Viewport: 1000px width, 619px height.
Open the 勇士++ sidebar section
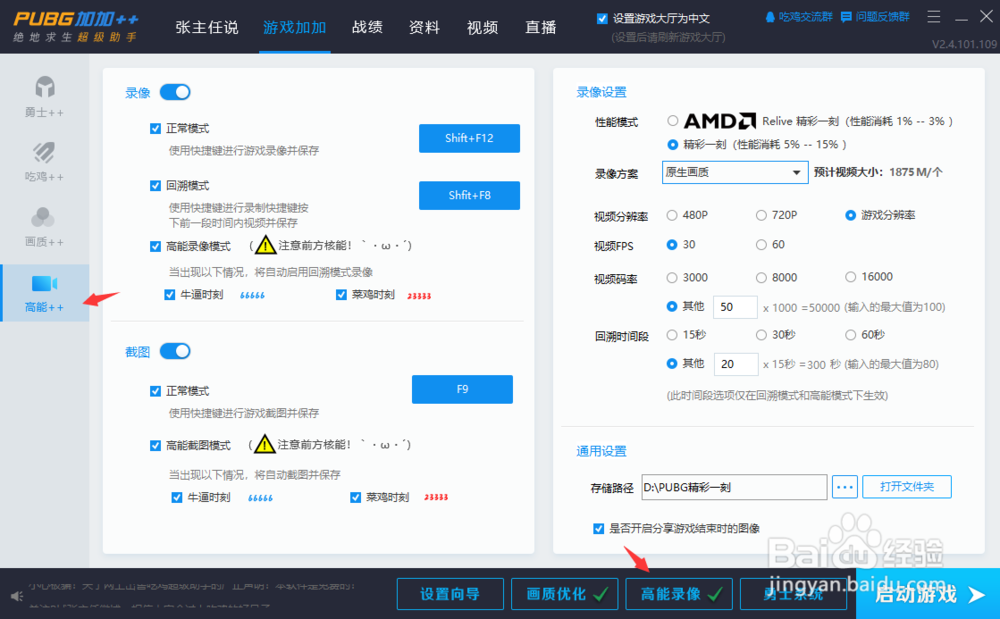44,97
